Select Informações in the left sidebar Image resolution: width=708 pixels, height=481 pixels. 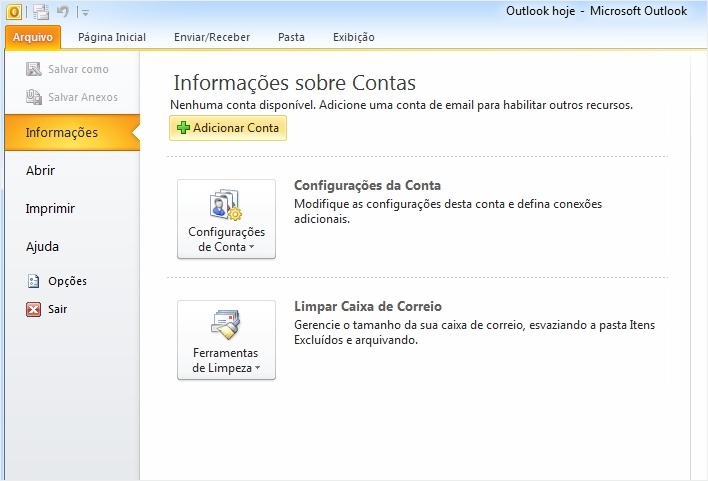coord(62,132)
